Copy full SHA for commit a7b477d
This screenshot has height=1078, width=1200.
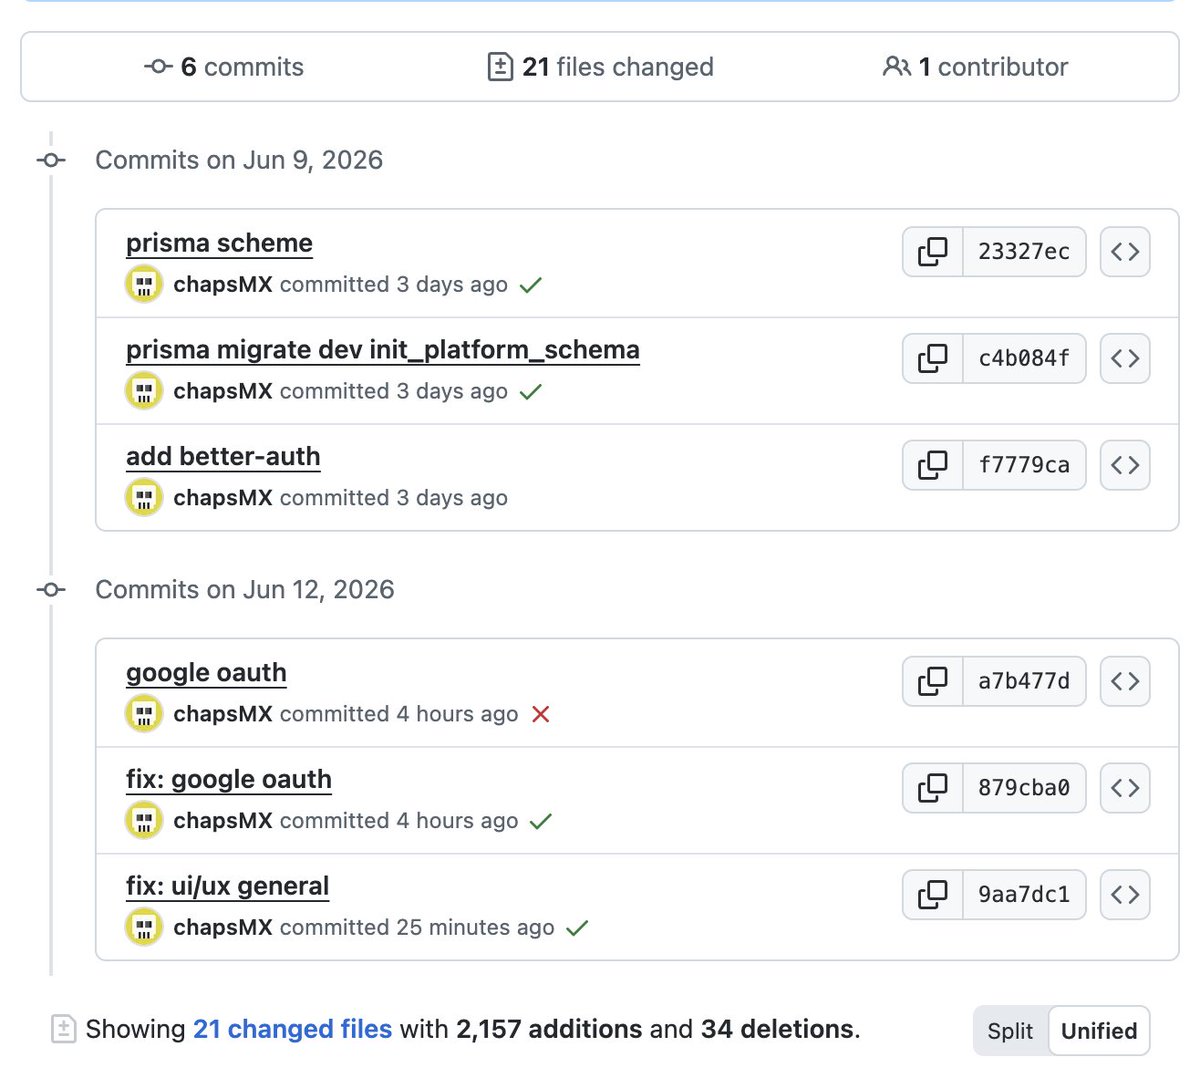tap(933, 681)
